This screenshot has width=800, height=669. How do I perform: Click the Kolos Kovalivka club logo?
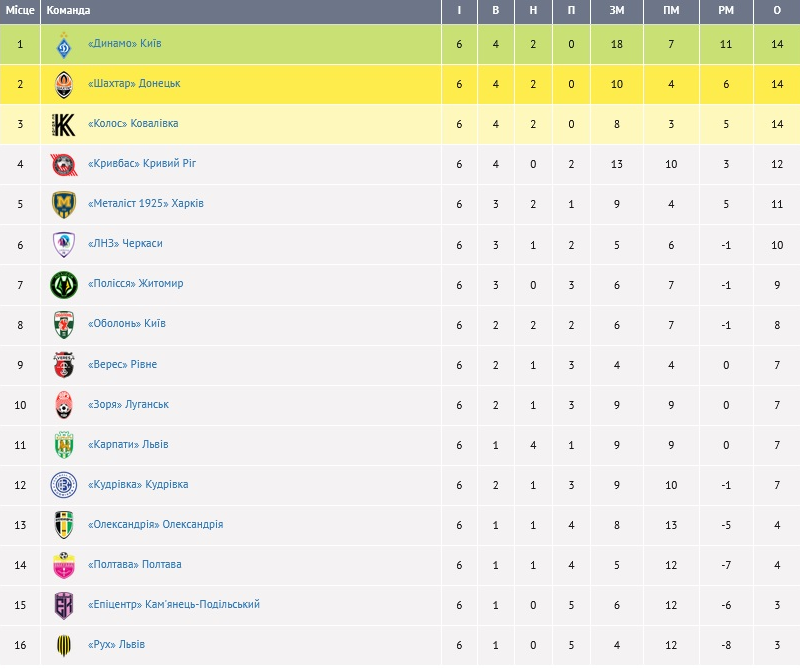[x=64, y=125]
